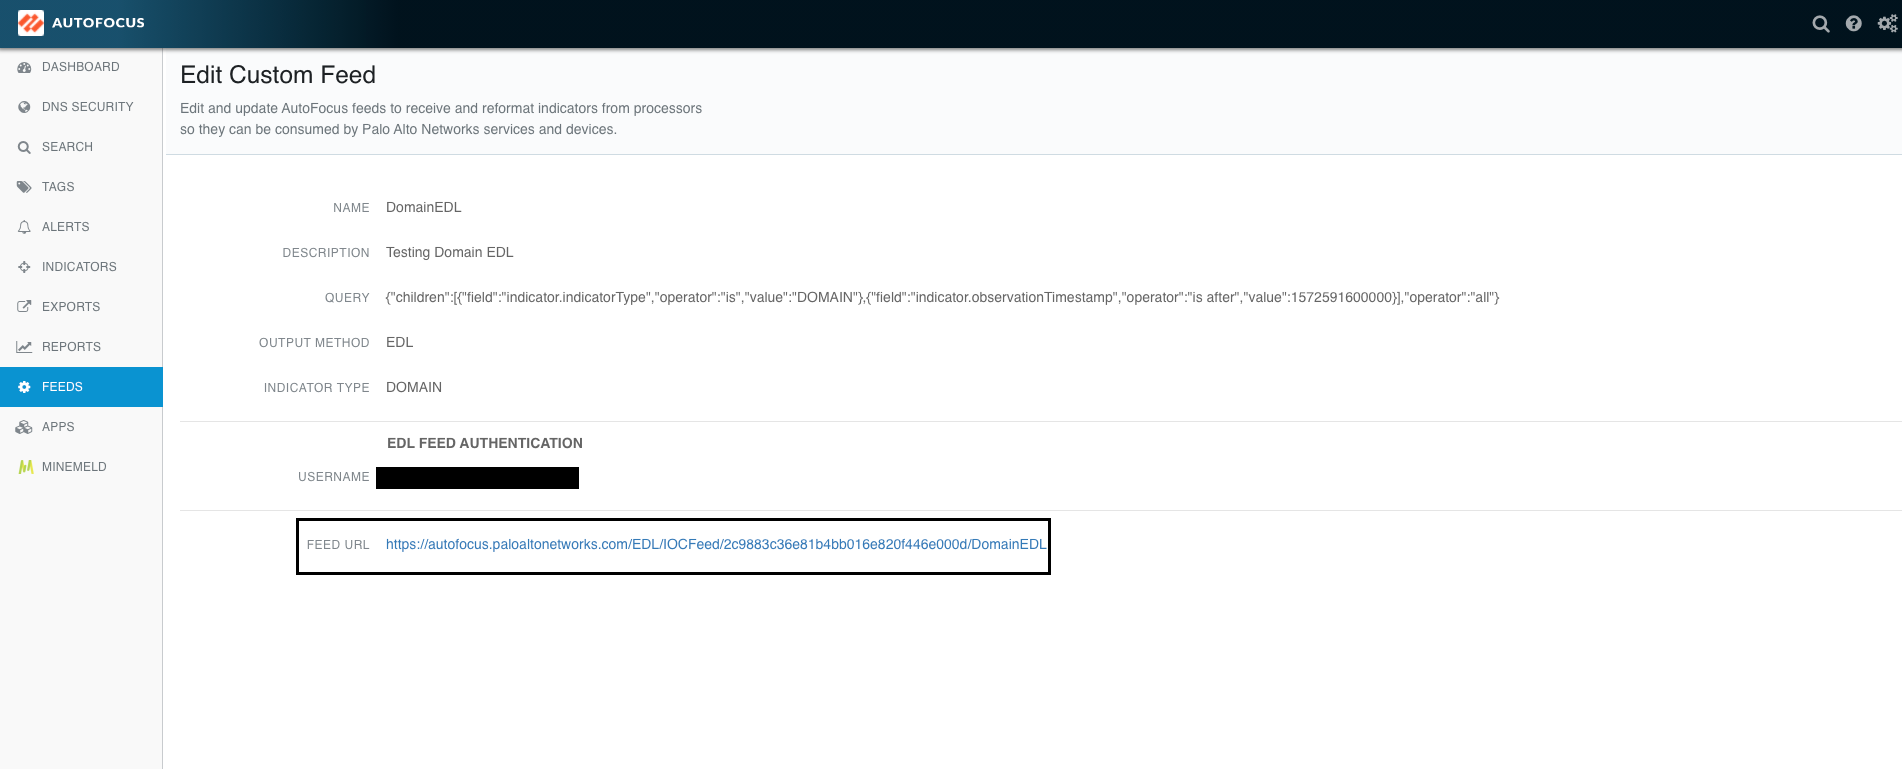1902x769 pixels.
Task: Click the AUTOFOCUS brand text
Action: tap(98, 23)
